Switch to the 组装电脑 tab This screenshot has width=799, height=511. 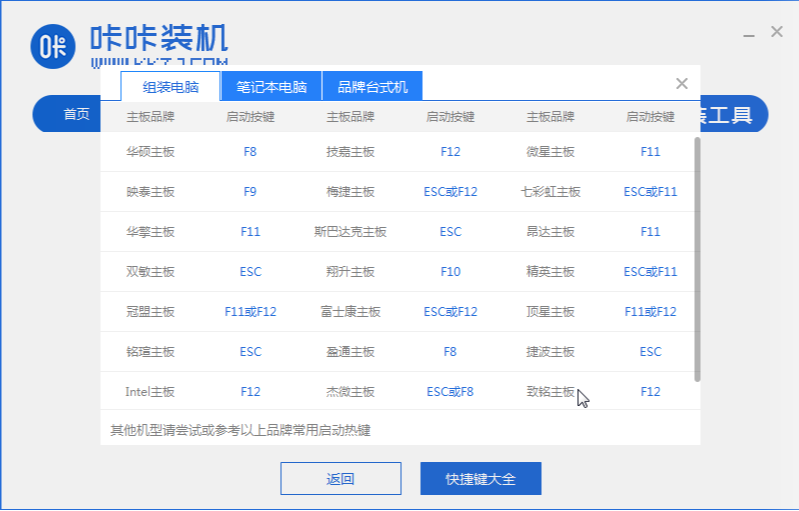tap(170, 87)
